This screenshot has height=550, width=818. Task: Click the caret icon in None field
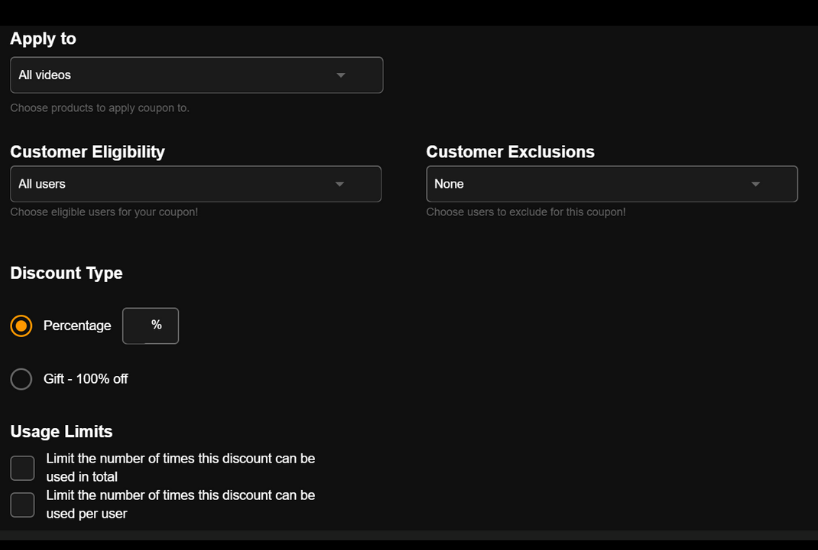pos(755,184)
